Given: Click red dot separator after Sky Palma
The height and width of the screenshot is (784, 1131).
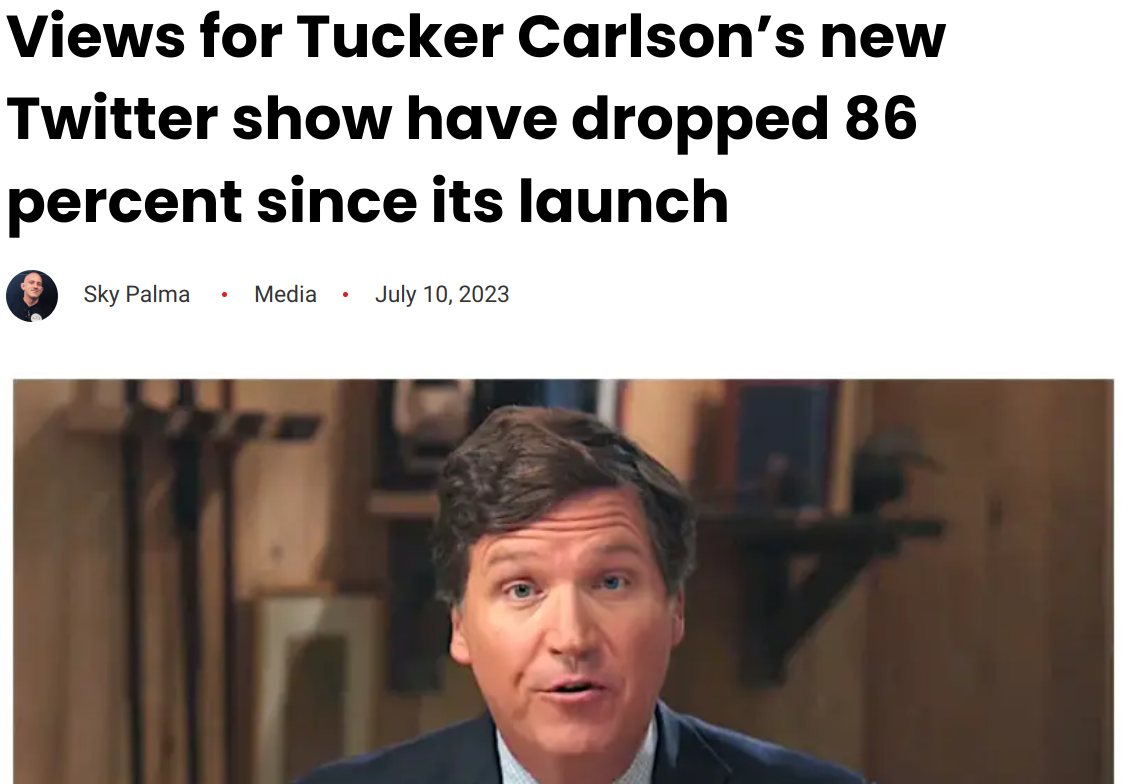Looking at the screenshot, I should point(224,294).
